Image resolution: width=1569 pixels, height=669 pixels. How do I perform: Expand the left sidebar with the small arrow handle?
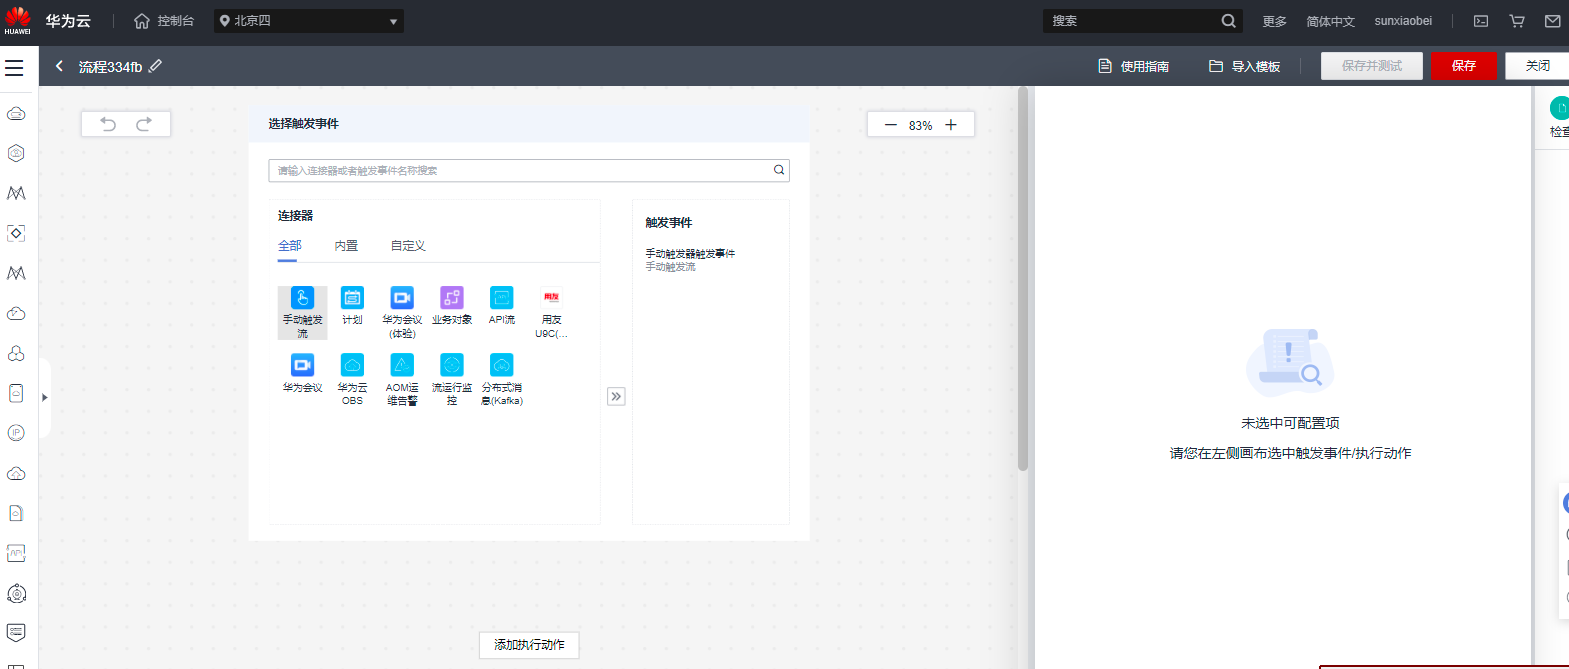[x=44, y=397]
